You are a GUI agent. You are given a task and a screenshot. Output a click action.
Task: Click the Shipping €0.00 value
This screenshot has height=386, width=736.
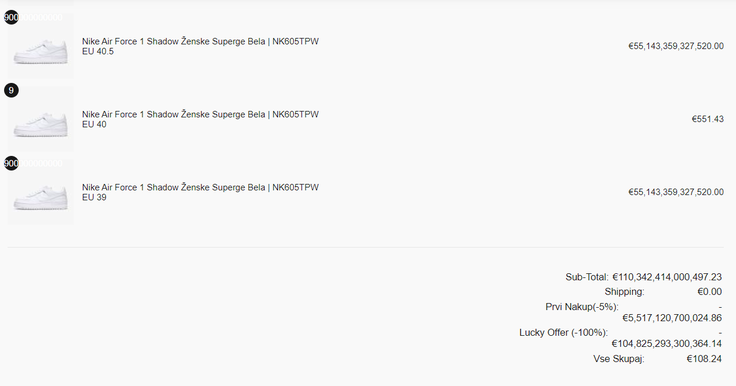709,292
